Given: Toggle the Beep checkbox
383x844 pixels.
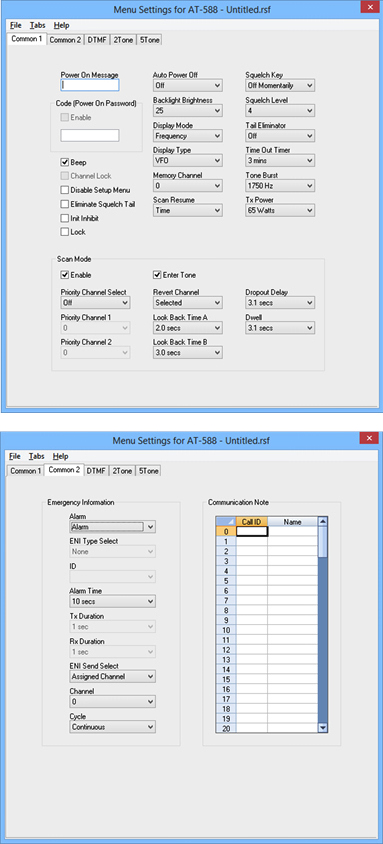Looking at the screenshot, I should click(65, 162).
